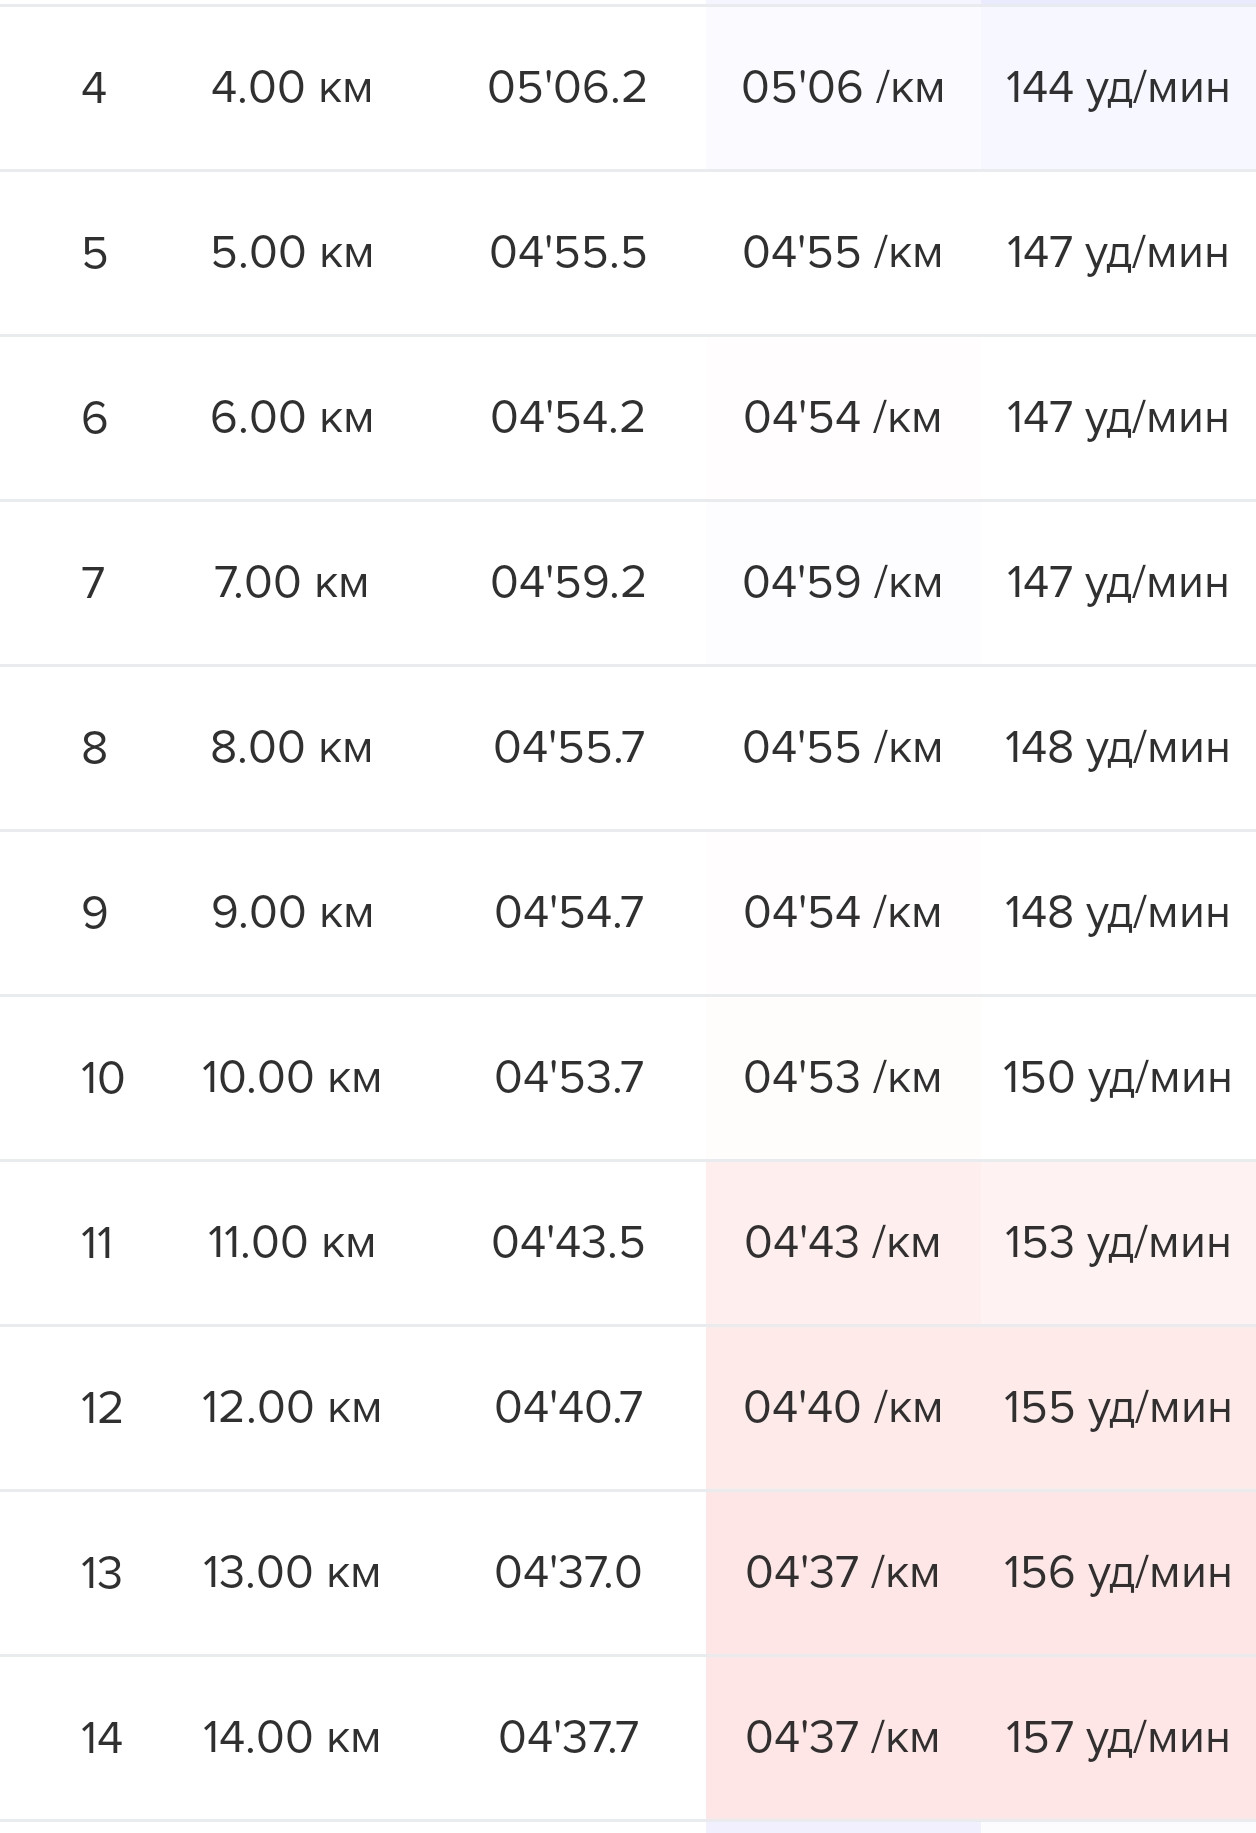Select lap 4 row number
Viewport: 1256px width, 1833px height.
tap(94, 88)
